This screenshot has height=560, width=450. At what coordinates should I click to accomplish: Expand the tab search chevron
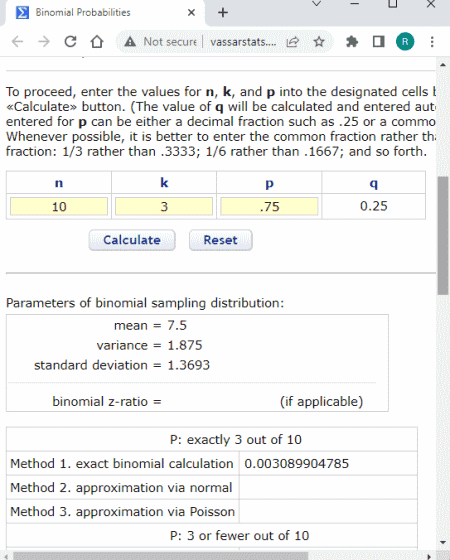click(316, 4)
